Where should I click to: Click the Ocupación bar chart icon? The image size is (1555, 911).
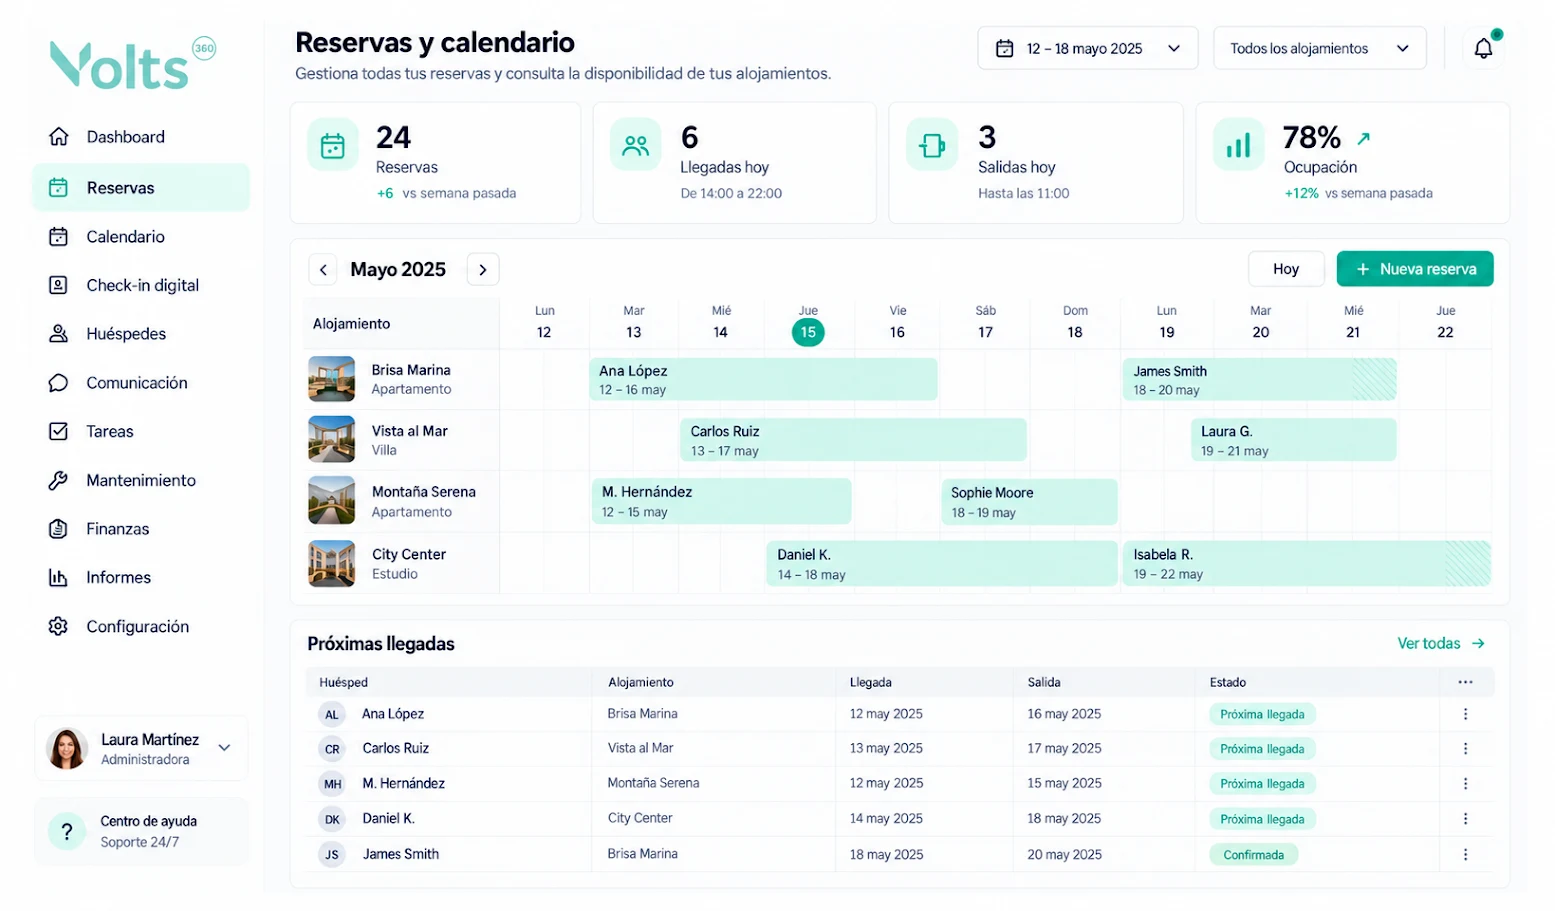pos(1238,146)
